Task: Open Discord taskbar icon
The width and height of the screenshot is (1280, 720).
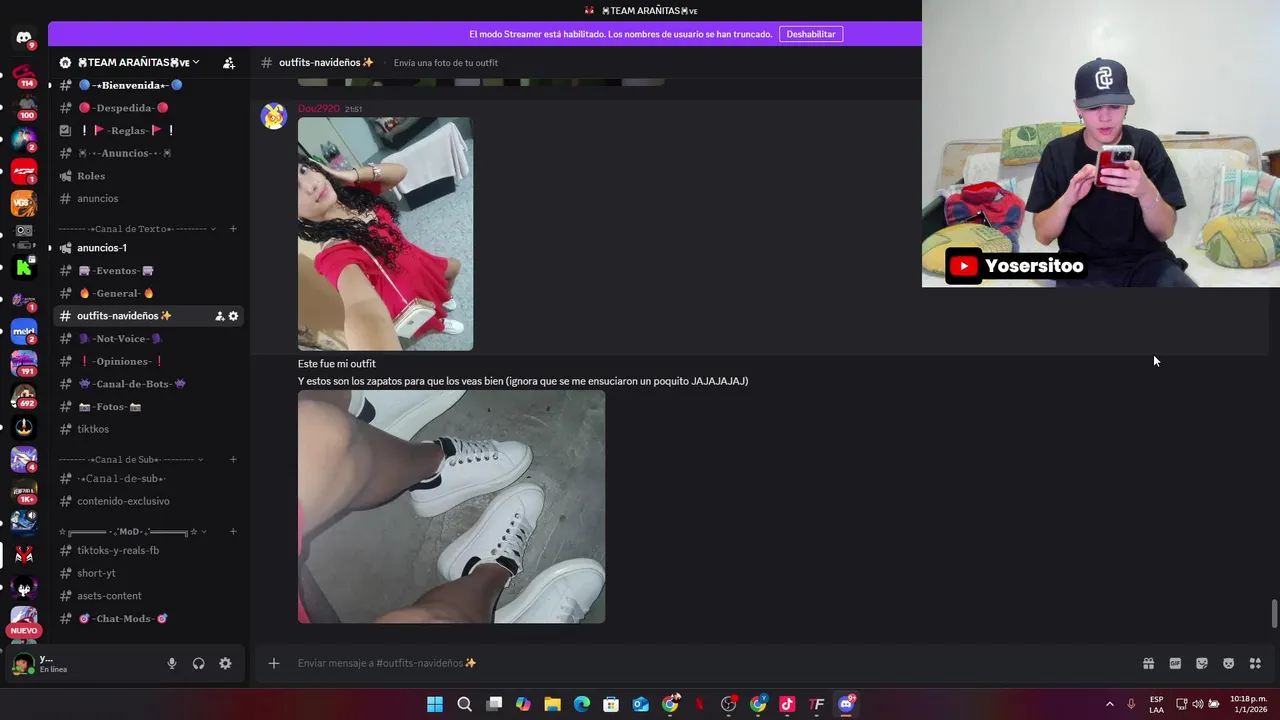Action: point(846,704)
